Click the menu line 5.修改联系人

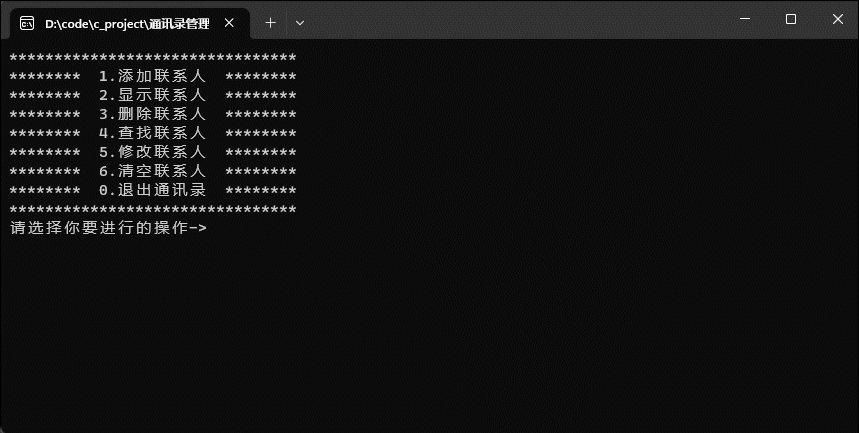pyautogui.click(x=152, y=152)
